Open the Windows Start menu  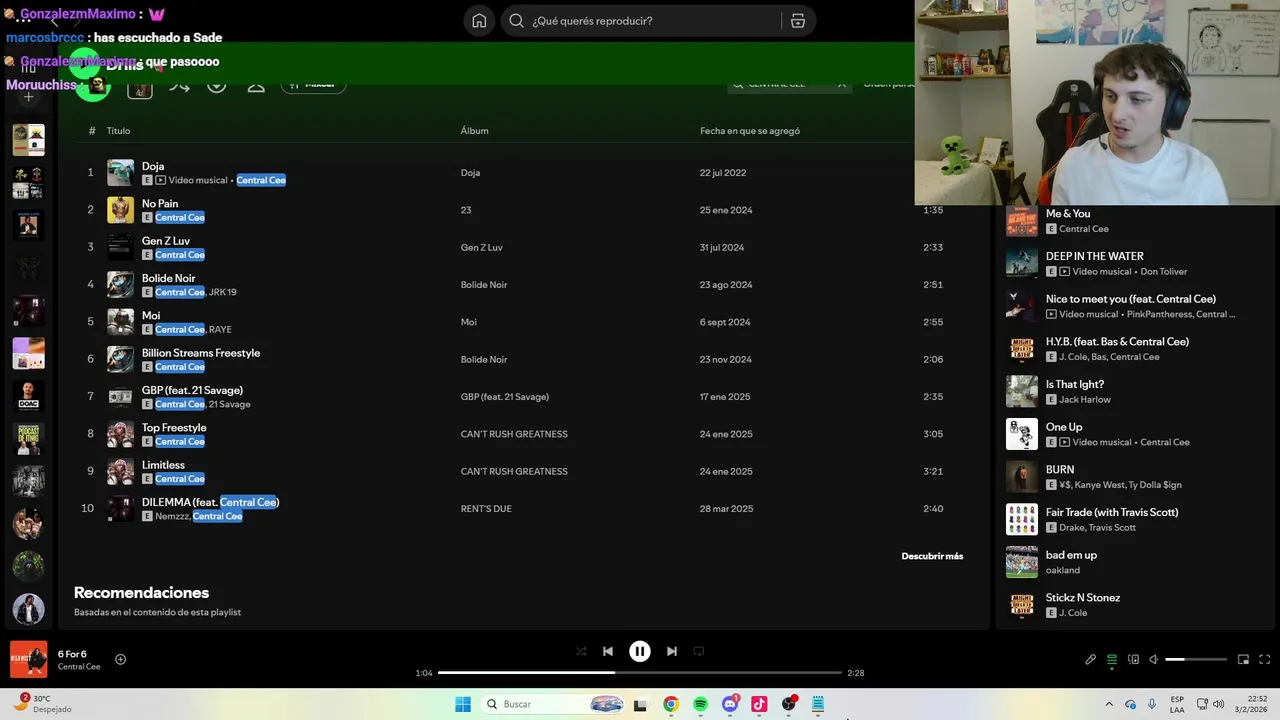point(463,704)
